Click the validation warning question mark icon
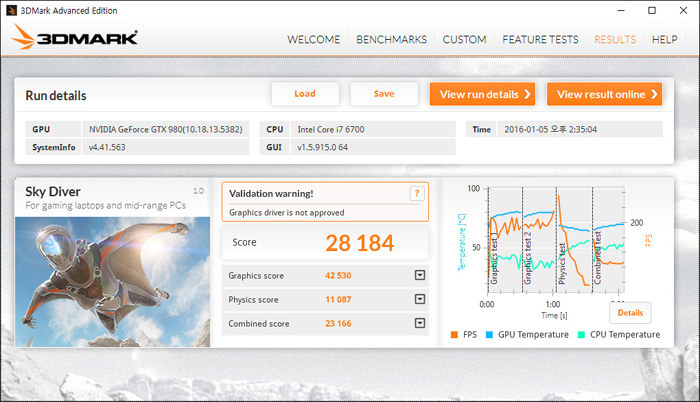This screenshot has width=700, height=402. tap(417, 194)
